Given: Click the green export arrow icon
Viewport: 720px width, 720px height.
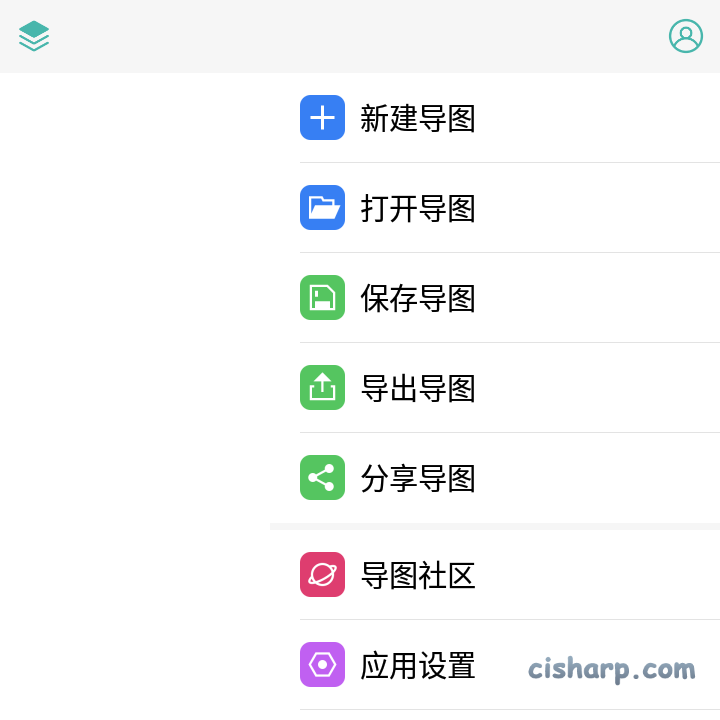Looking at the screenshot, I should pyautogui.click(x=322, y=388).
